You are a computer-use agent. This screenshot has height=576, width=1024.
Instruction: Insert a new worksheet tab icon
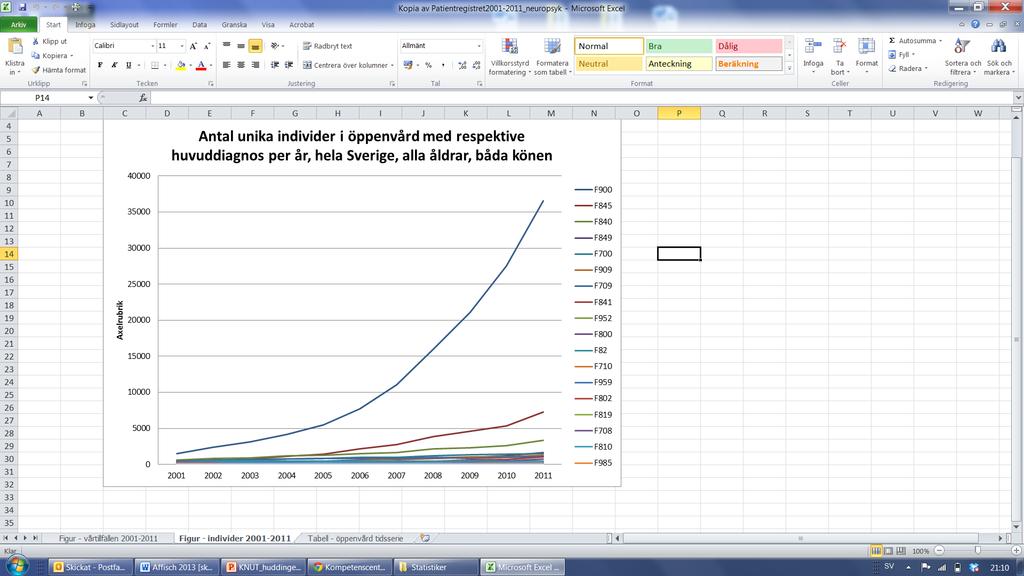coord(424,538)
